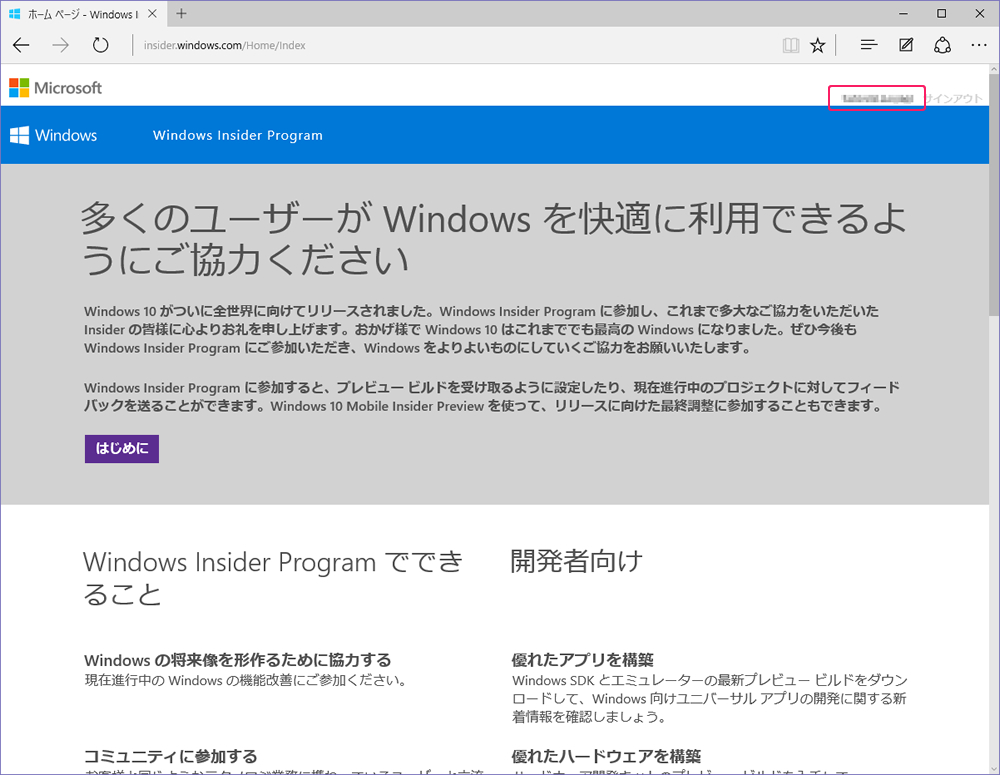Refresh the page with the reload icon
Image resolution: width=1000 pixels, height=775 pixels.
(x=100, y=45)
